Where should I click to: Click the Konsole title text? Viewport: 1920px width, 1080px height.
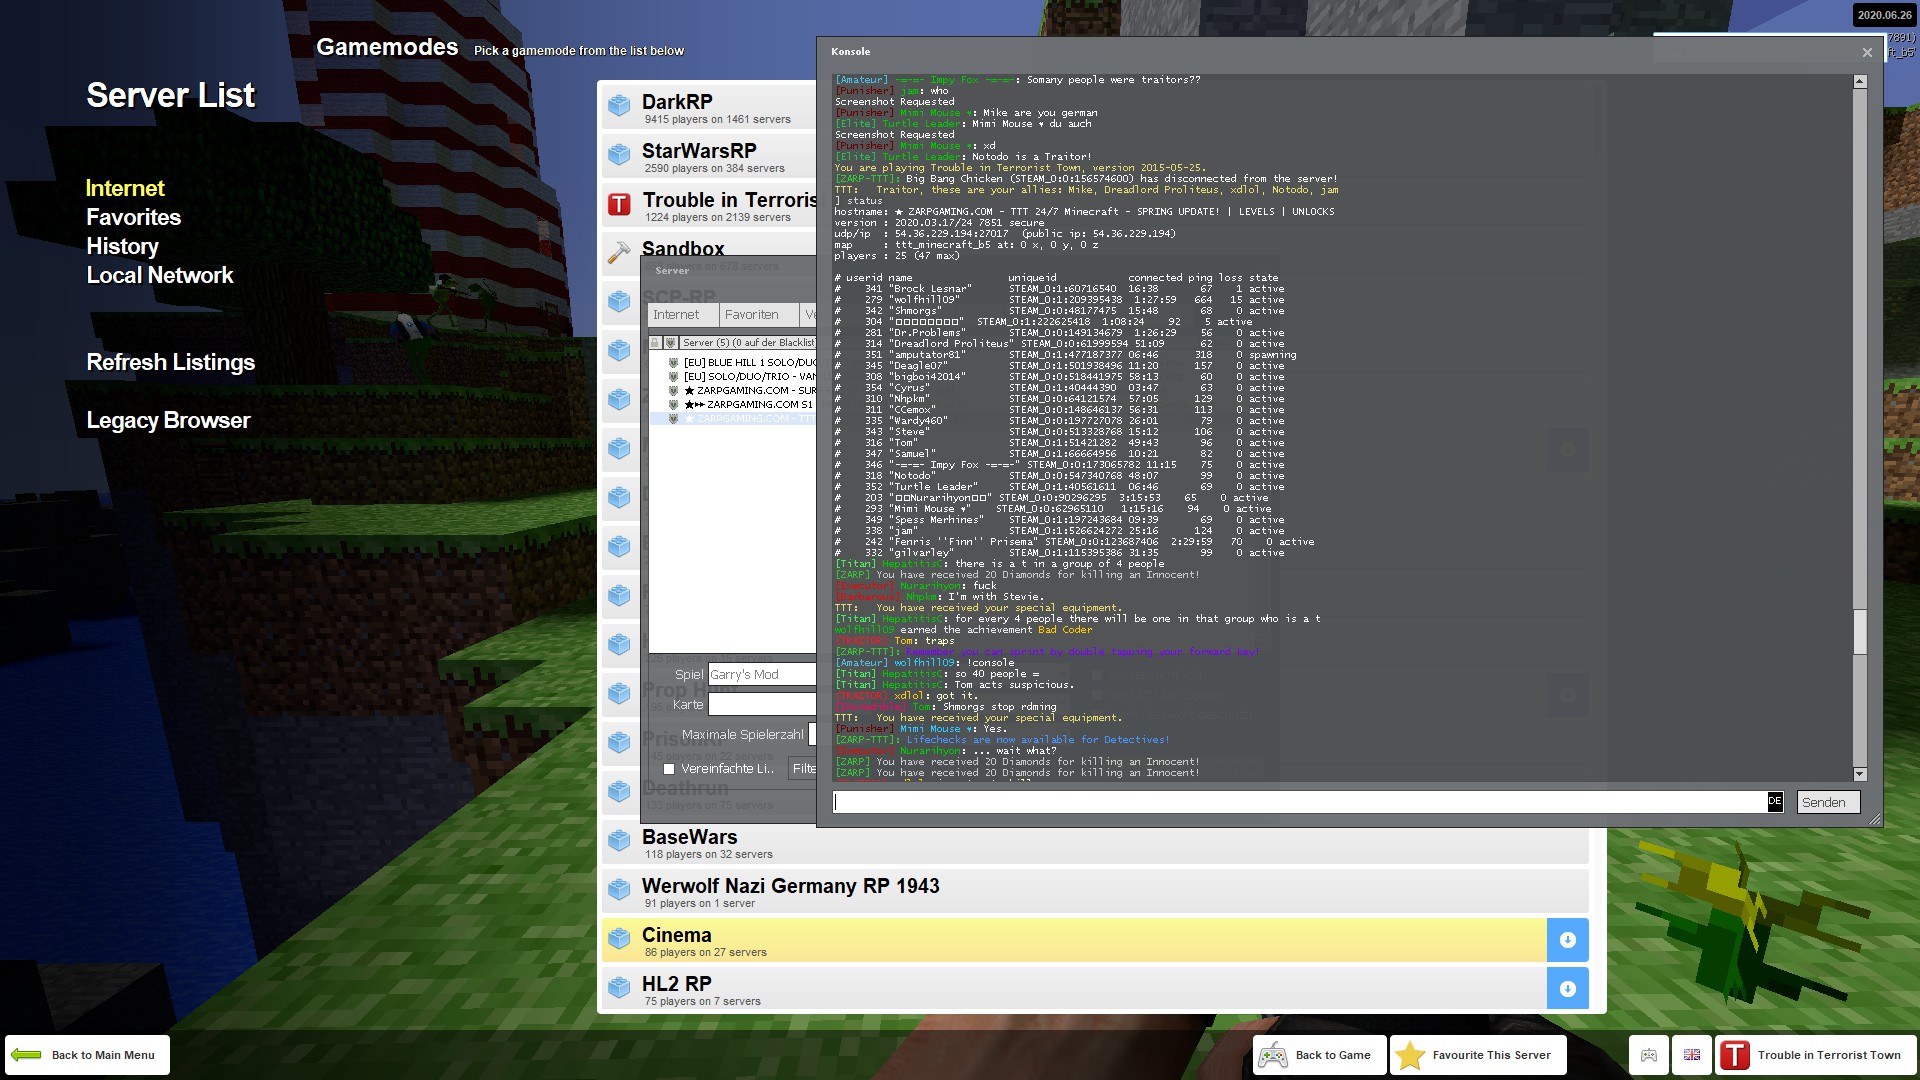click(x=851, y=52)
